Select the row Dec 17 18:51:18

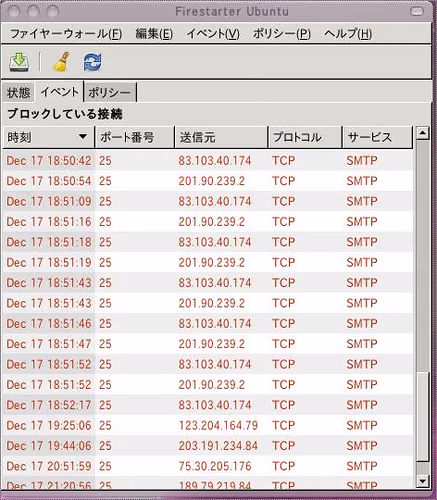[x=208, y=242]
